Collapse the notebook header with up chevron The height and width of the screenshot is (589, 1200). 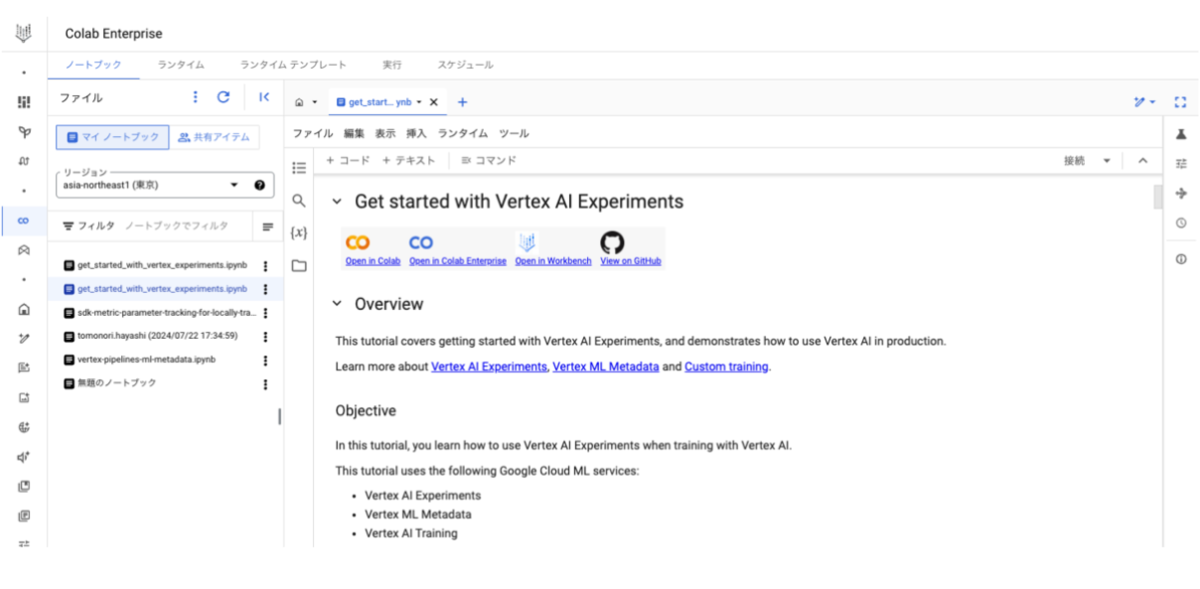[x=1142, y=161]
